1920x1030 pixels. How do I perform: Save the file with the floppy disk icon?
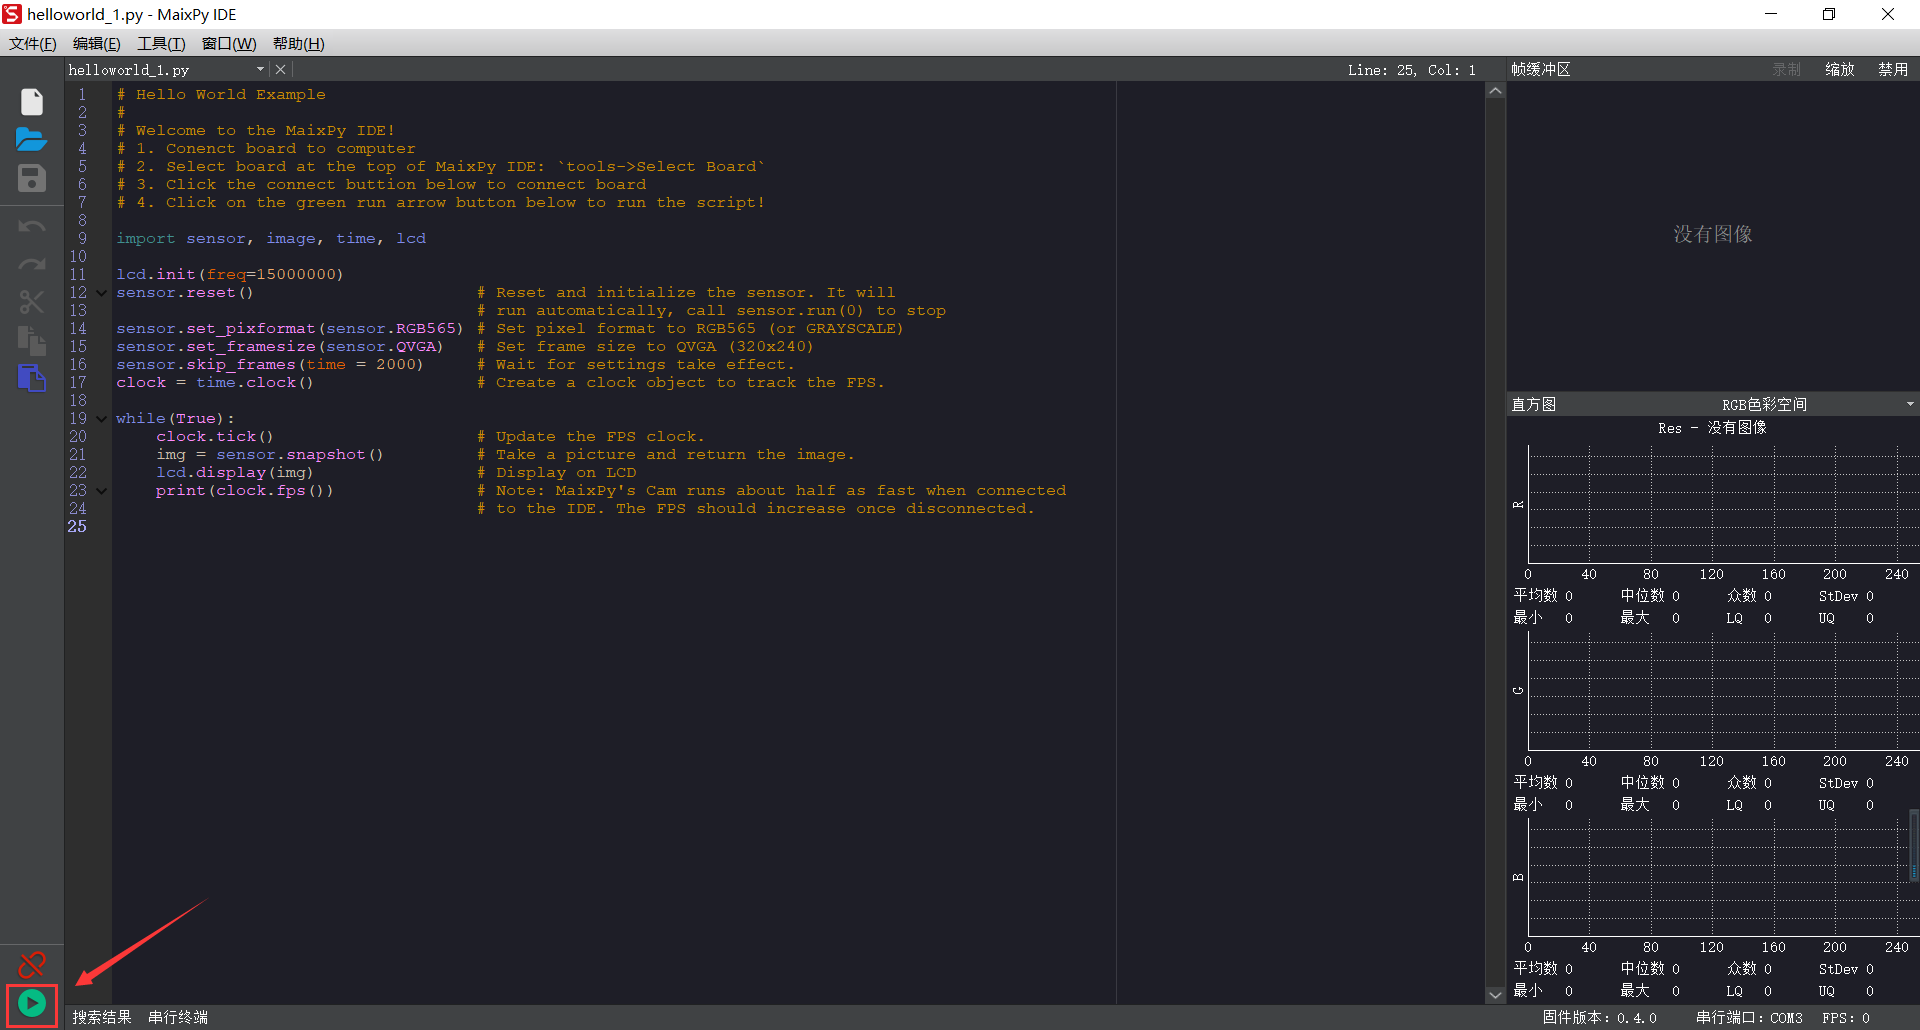pyautogui.click(x=32, y=178)
